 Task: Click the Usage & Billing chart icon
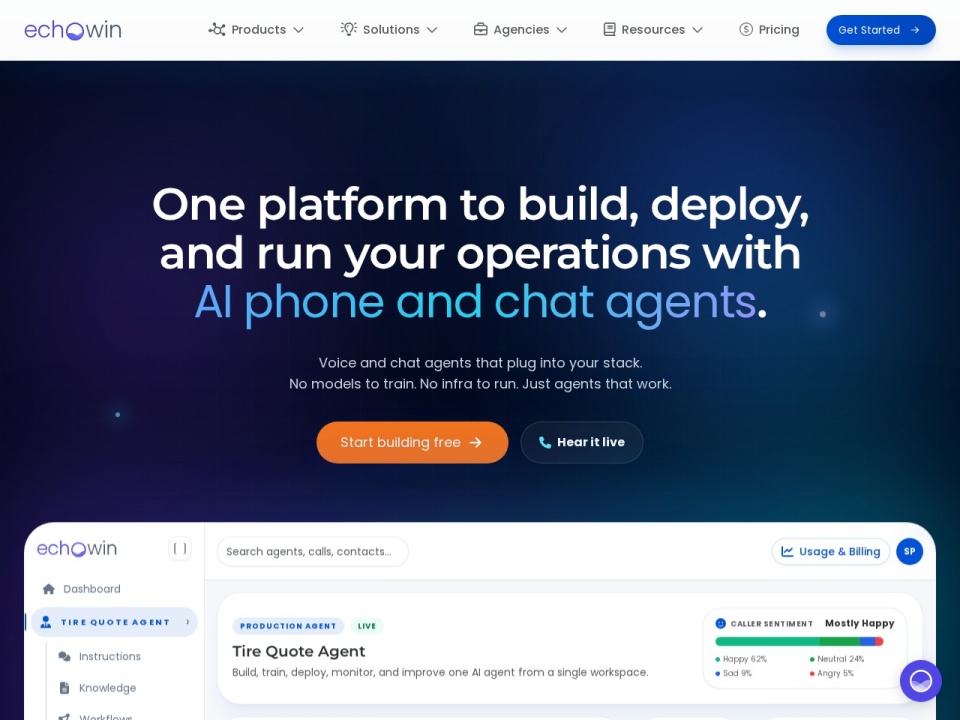pos(787,552)
